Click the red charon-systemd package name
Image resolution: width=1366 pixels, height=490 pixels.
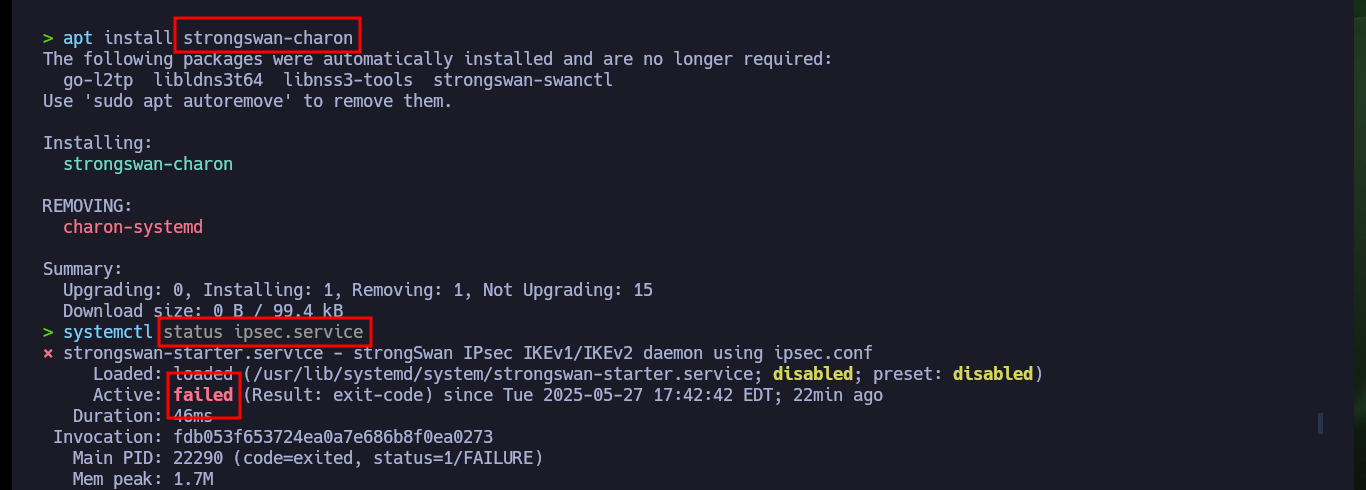pyautogui.click(x=133, y=227)
